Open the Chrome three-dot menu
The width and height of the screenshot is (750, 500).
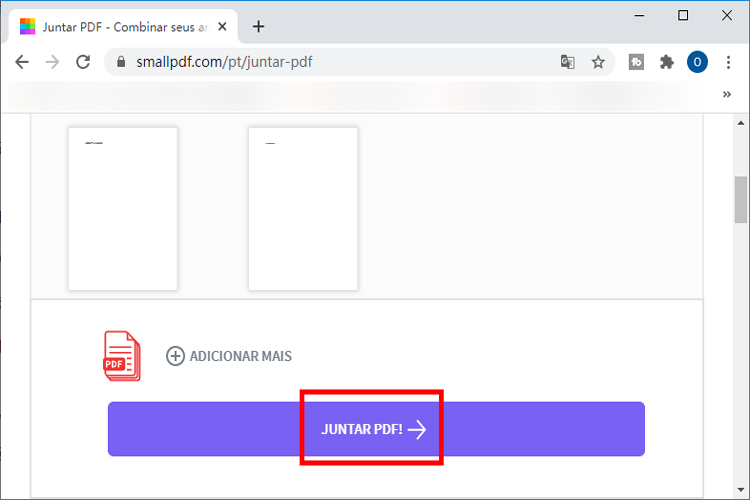[728, 62]
